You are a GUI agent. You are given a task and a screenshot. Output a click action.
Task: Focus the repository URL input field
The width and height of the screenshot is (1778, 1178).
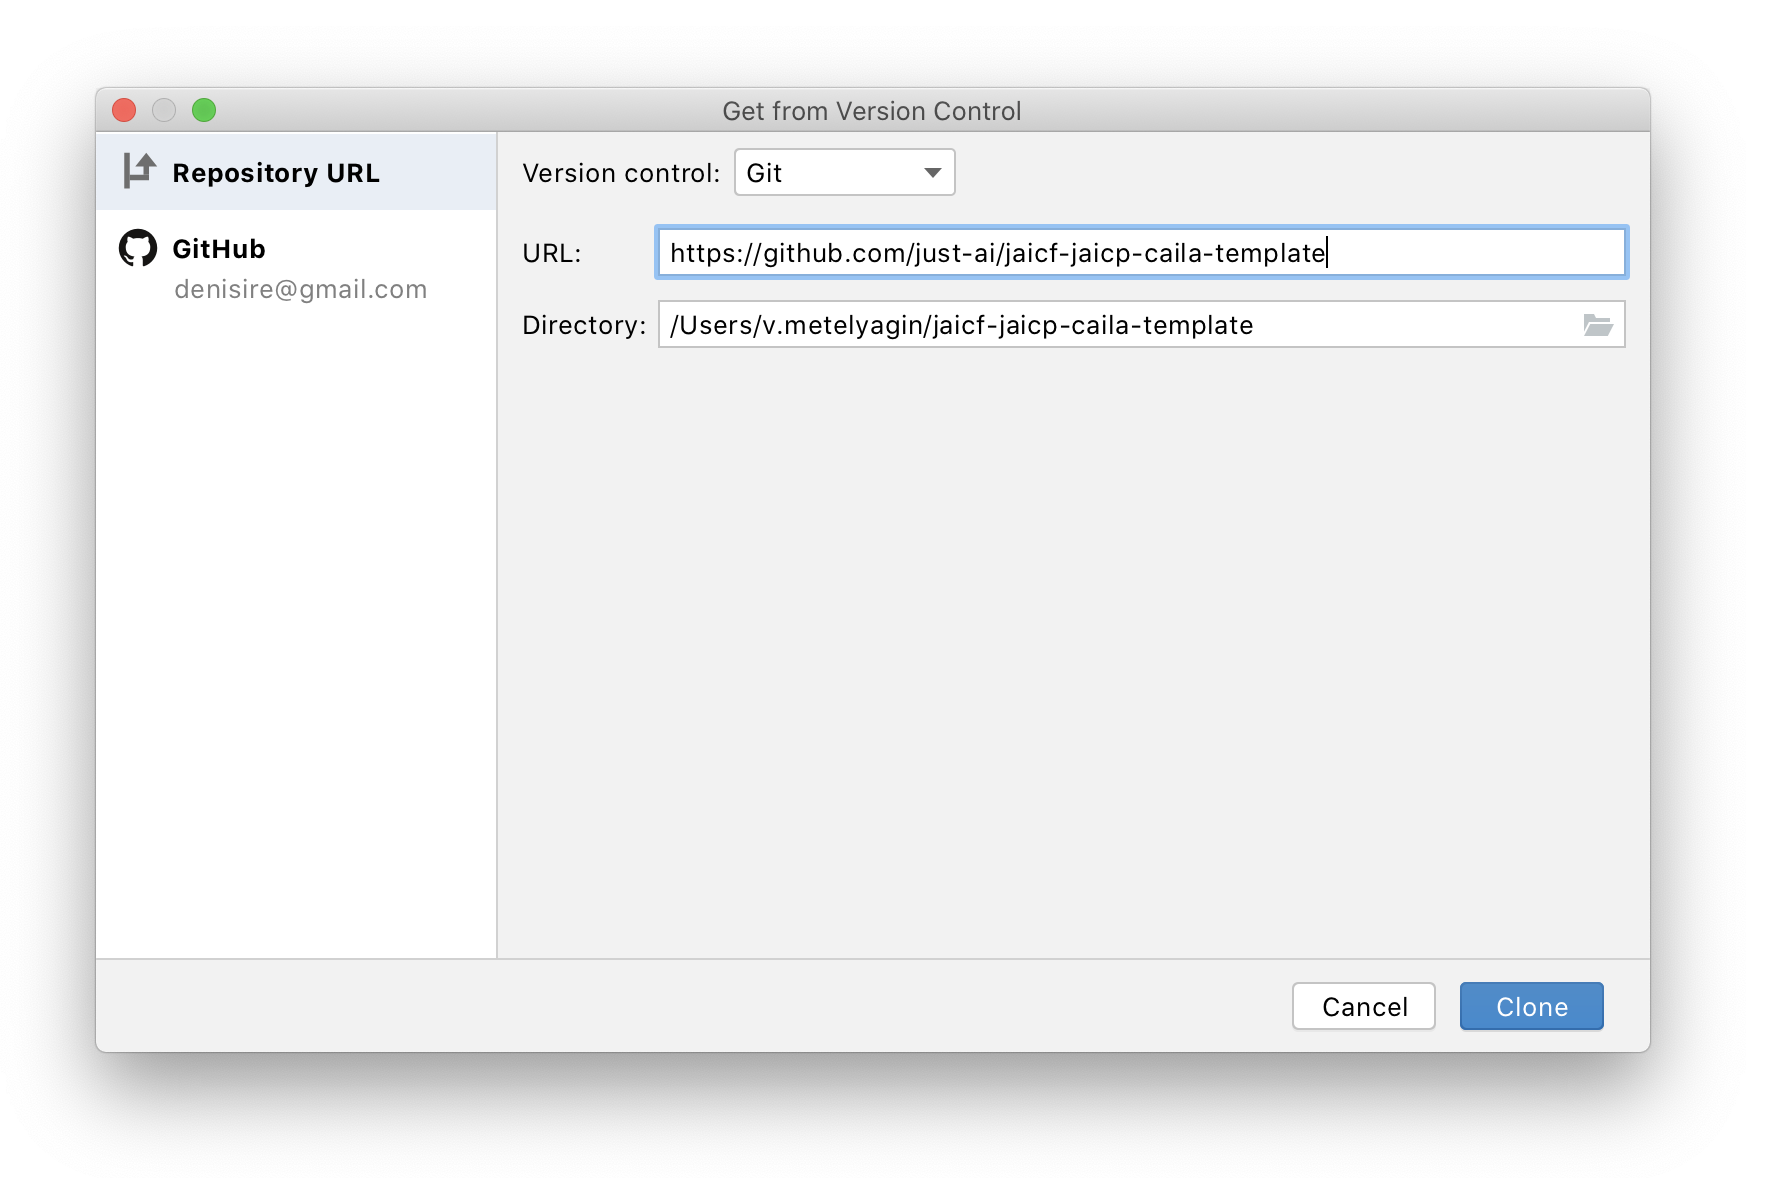[x=1141, y=252]
